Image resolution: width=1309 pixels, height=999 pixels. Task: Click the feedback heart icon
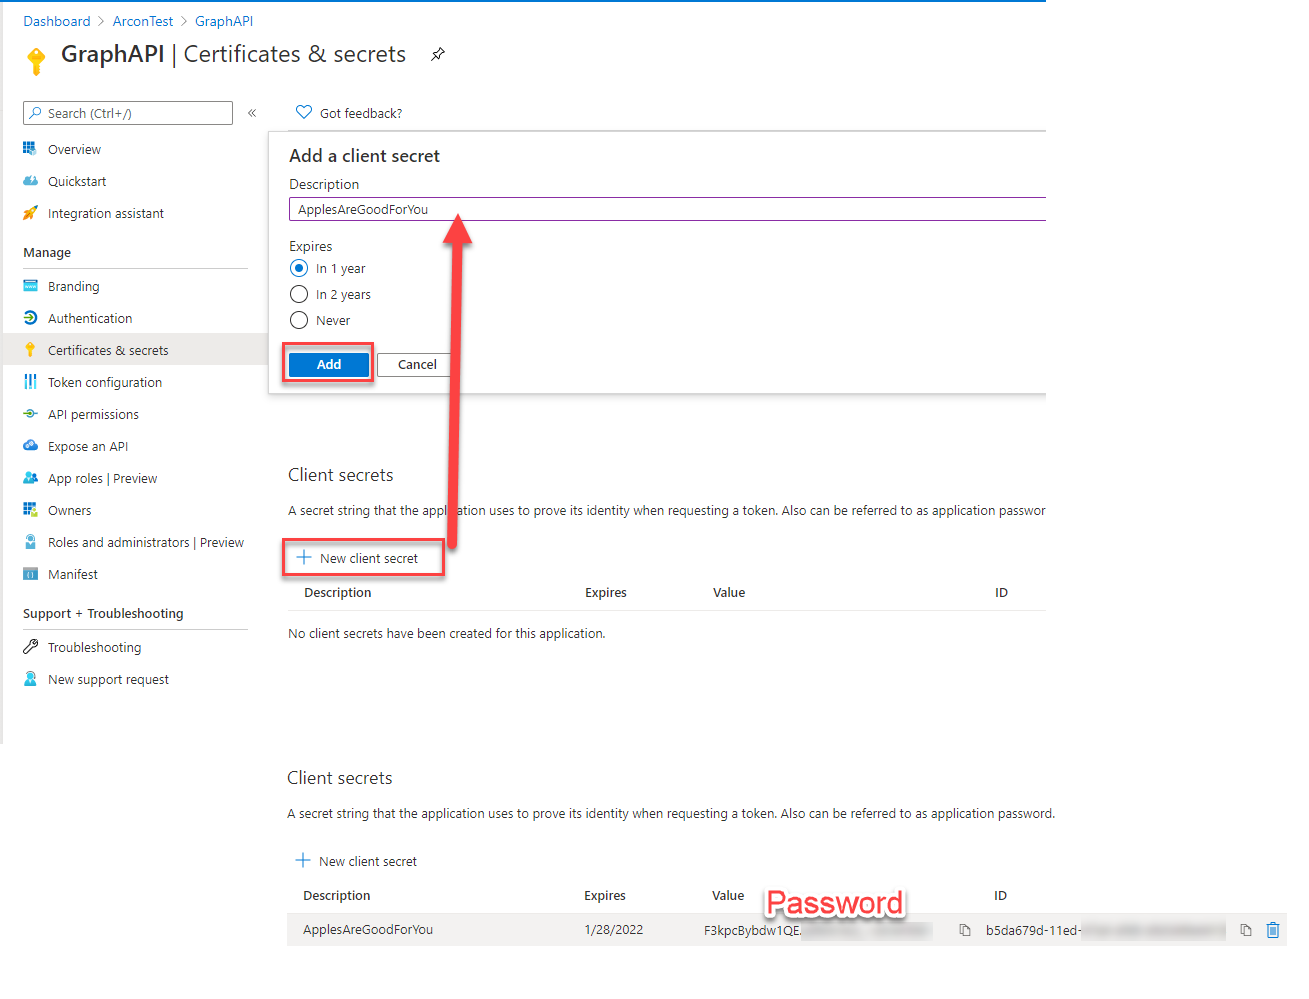click(304, 112)
